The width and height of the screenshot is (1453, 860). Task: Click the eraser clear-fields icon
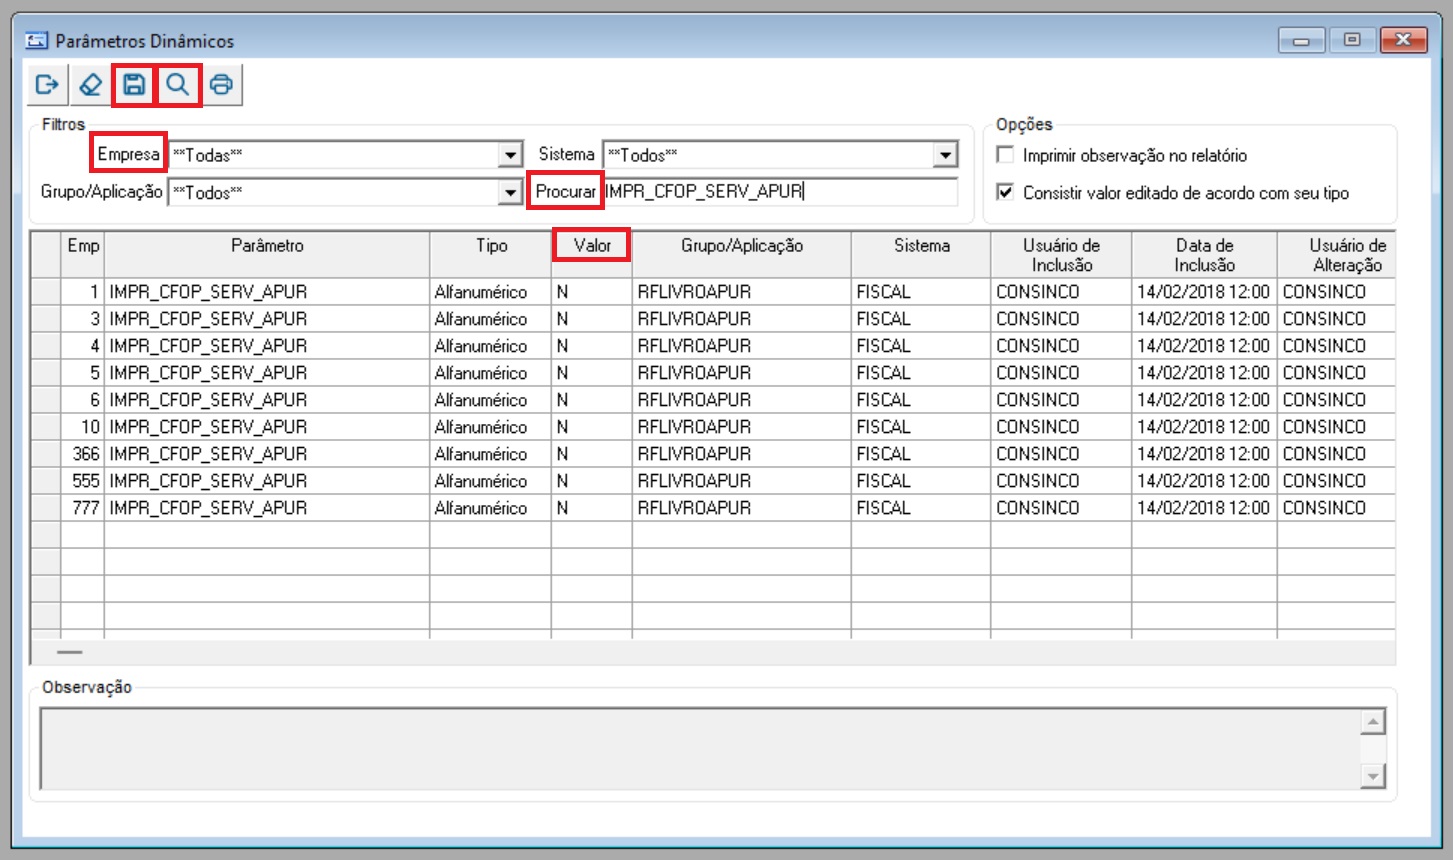click(90, 85)
